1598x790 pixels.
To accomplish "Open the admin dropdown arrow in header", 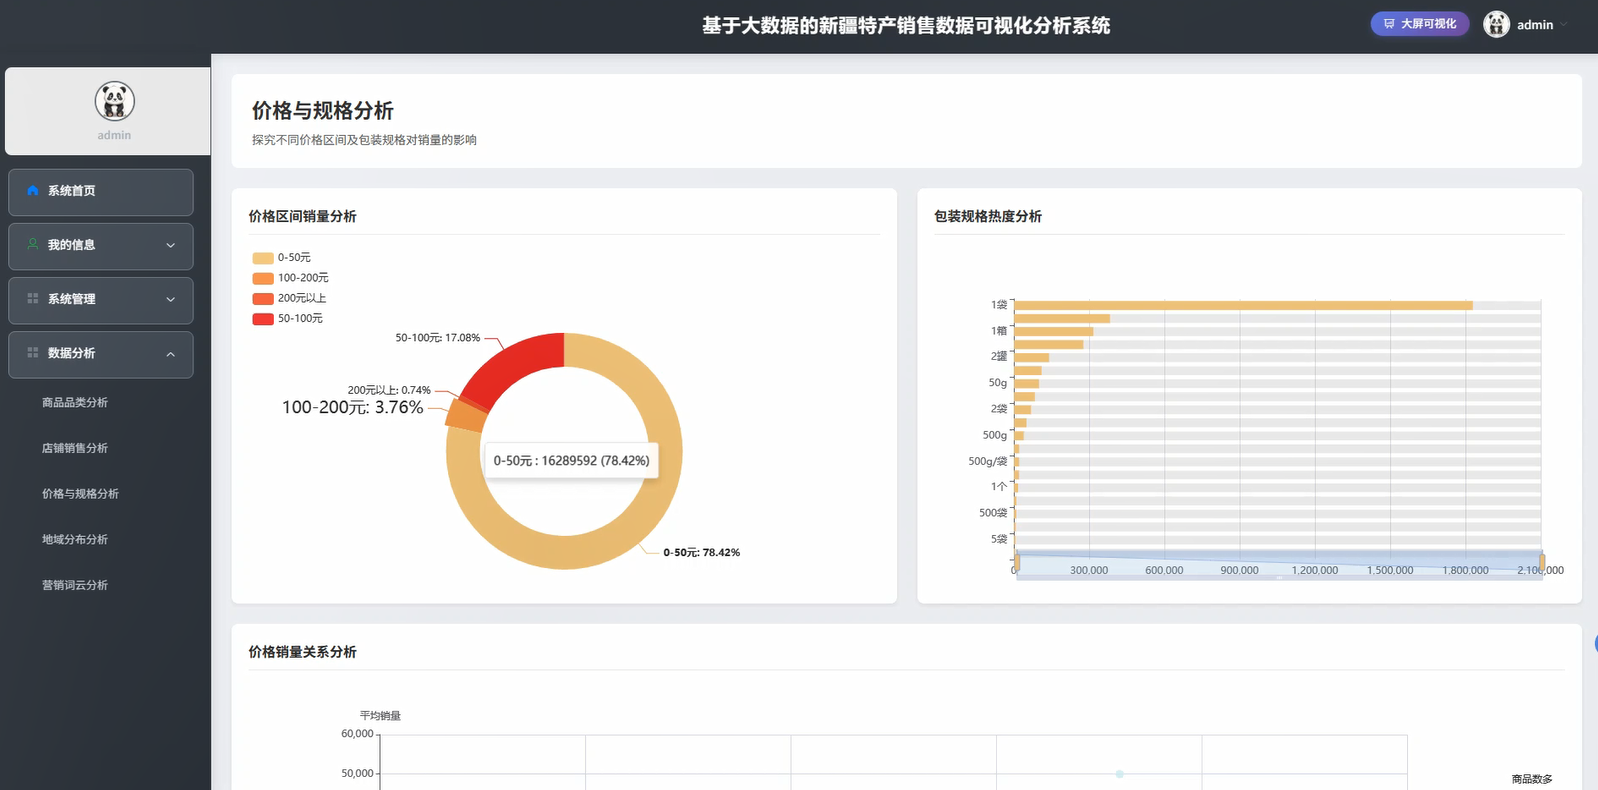I will click(x=1564, y=24).
